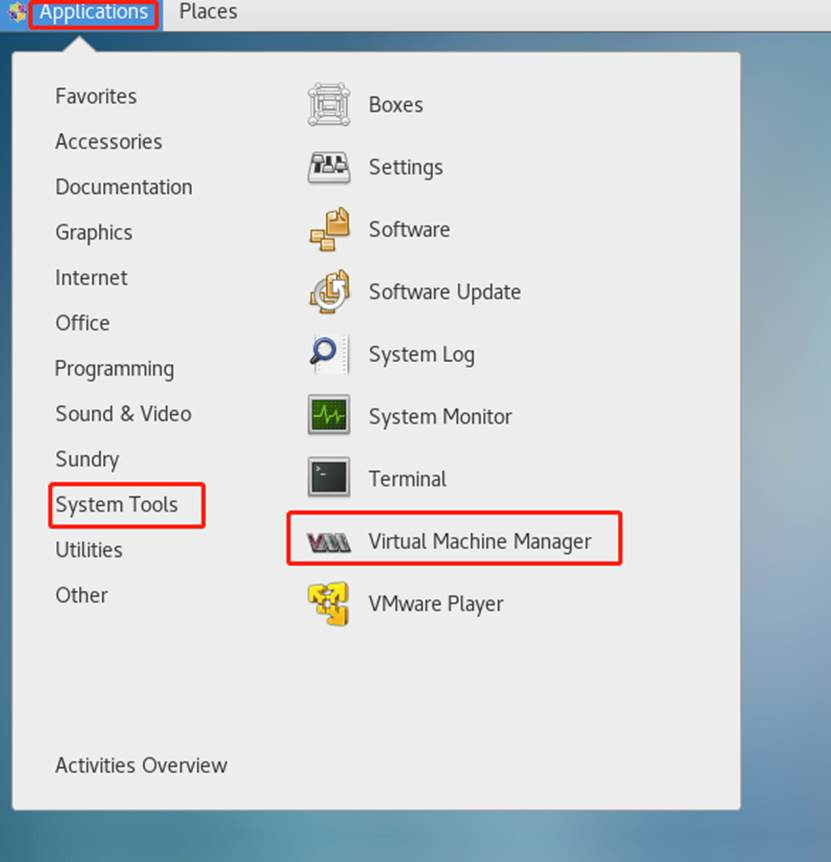
Task: Open Settings via its label
Action: 406,168
